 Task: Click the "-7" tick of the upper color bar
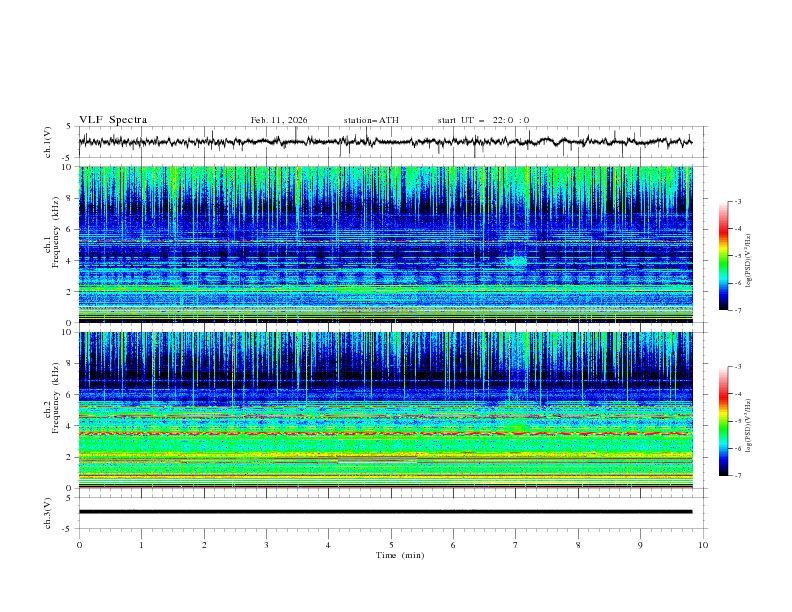[737, 310]
